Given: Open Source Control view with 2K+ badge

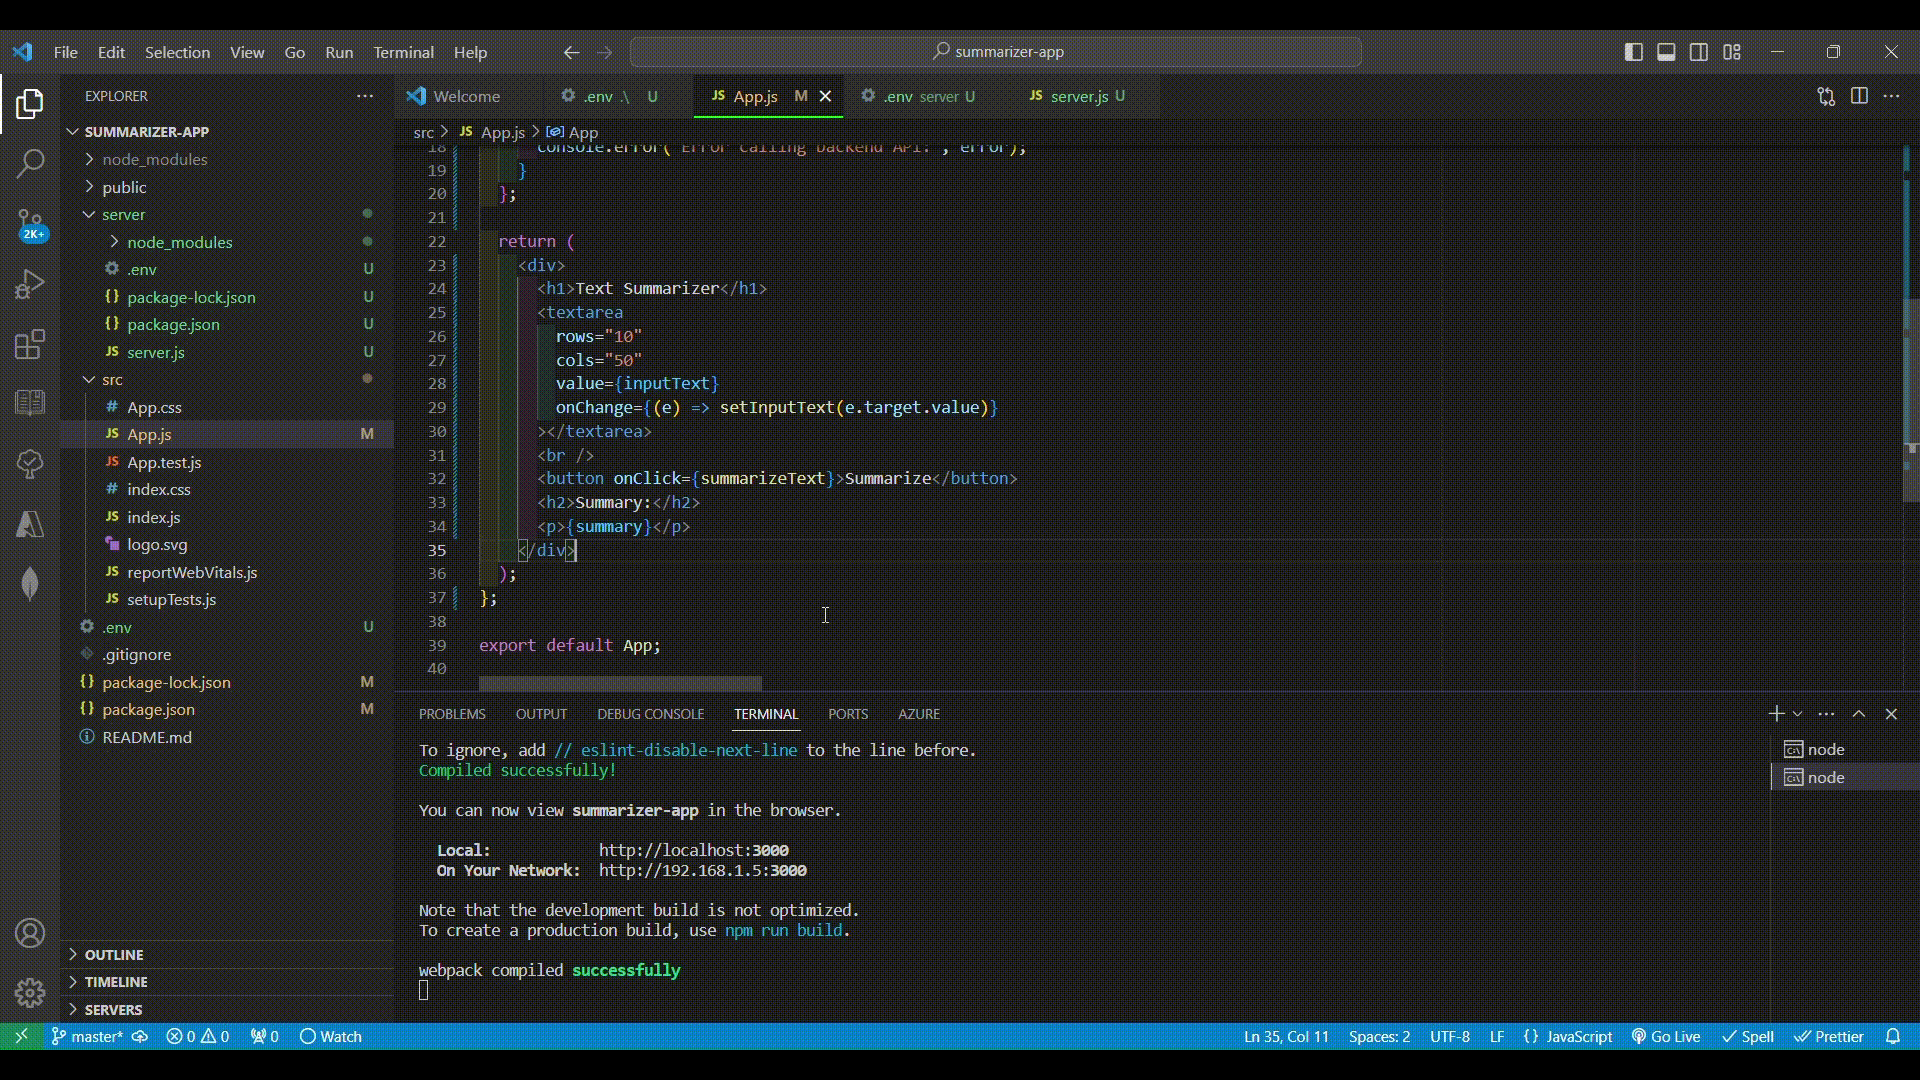Looking at the screenshot, I should [30, 224].
